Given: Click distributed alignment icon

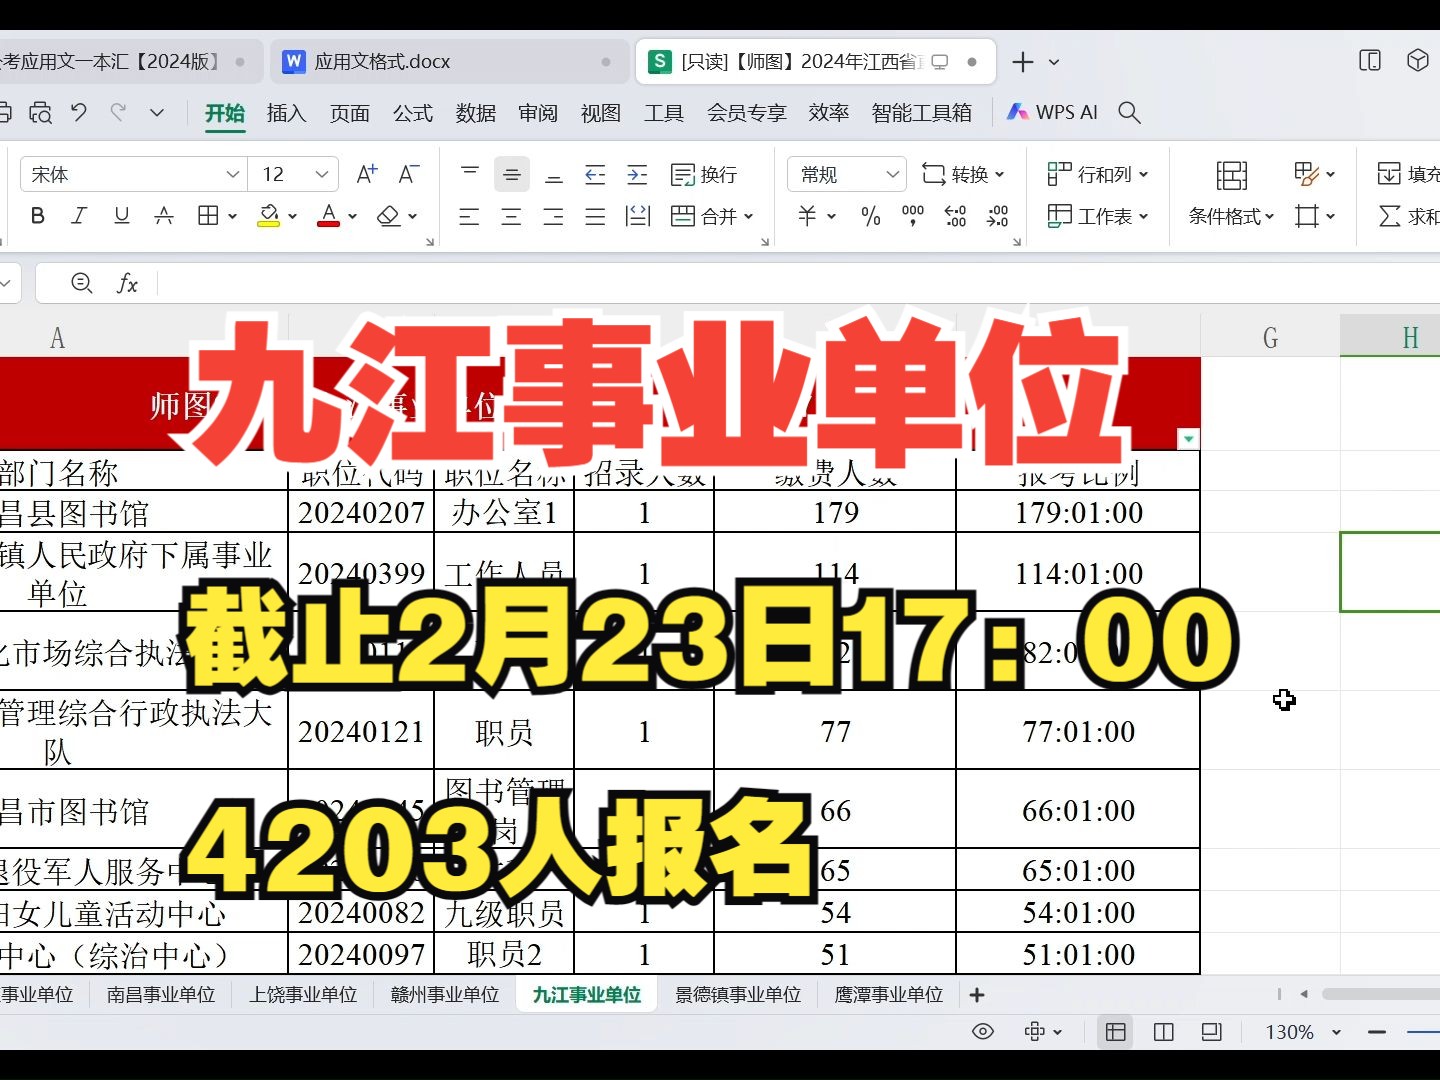Looking at the screenshot, I should coord(638,216).
